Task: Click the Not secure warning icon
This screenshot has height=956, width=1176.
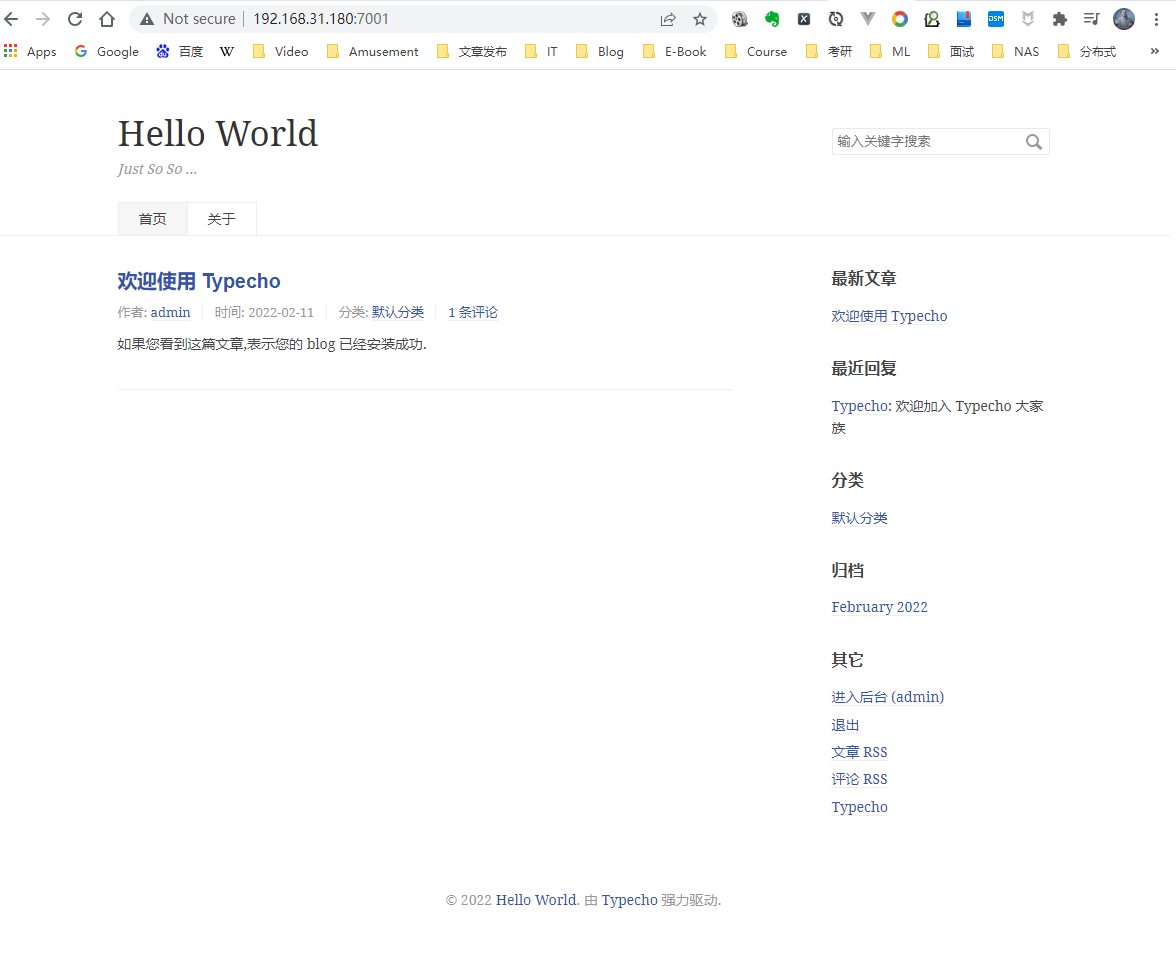Action: pos(147,19)
